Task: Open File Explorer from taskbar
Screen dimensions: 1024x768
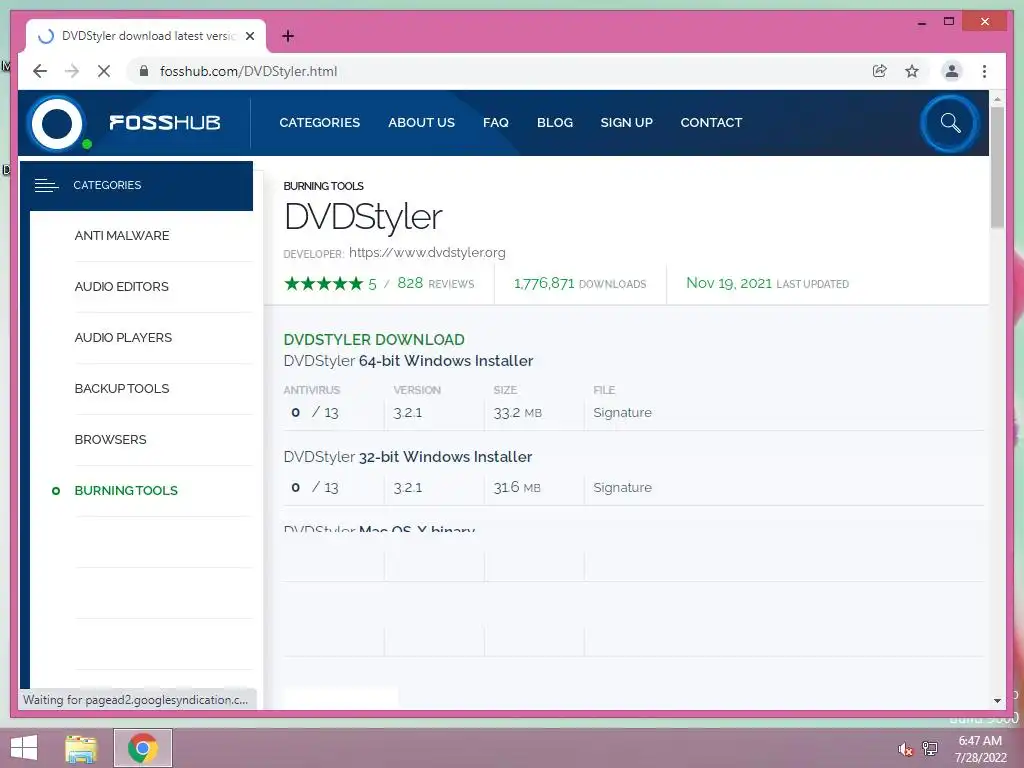Action: (81, 748)
